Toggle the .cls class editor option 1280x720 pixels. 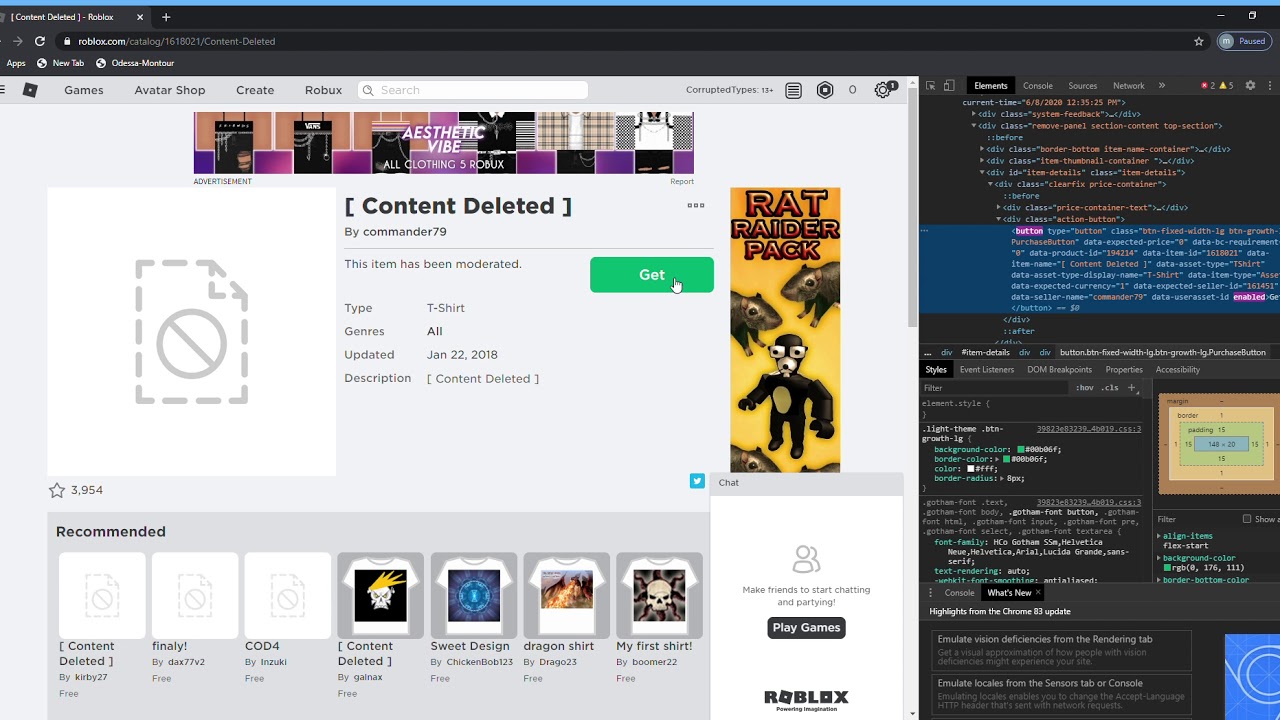click(x=1110, y=388)
